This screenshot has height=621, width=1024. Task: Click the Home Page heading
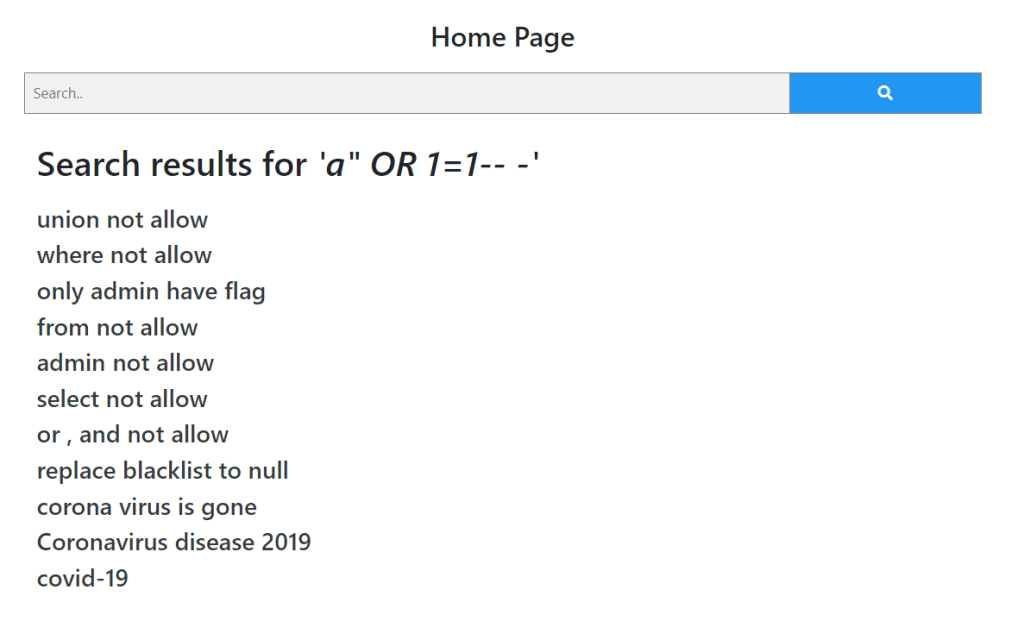(x=503, y=38)
